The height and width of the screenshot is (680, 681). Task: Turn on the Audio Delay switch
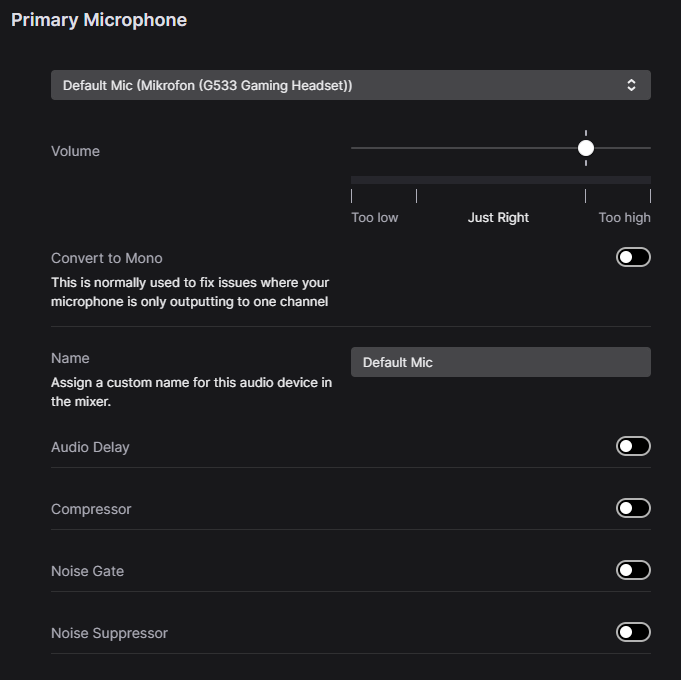[633, 446]
